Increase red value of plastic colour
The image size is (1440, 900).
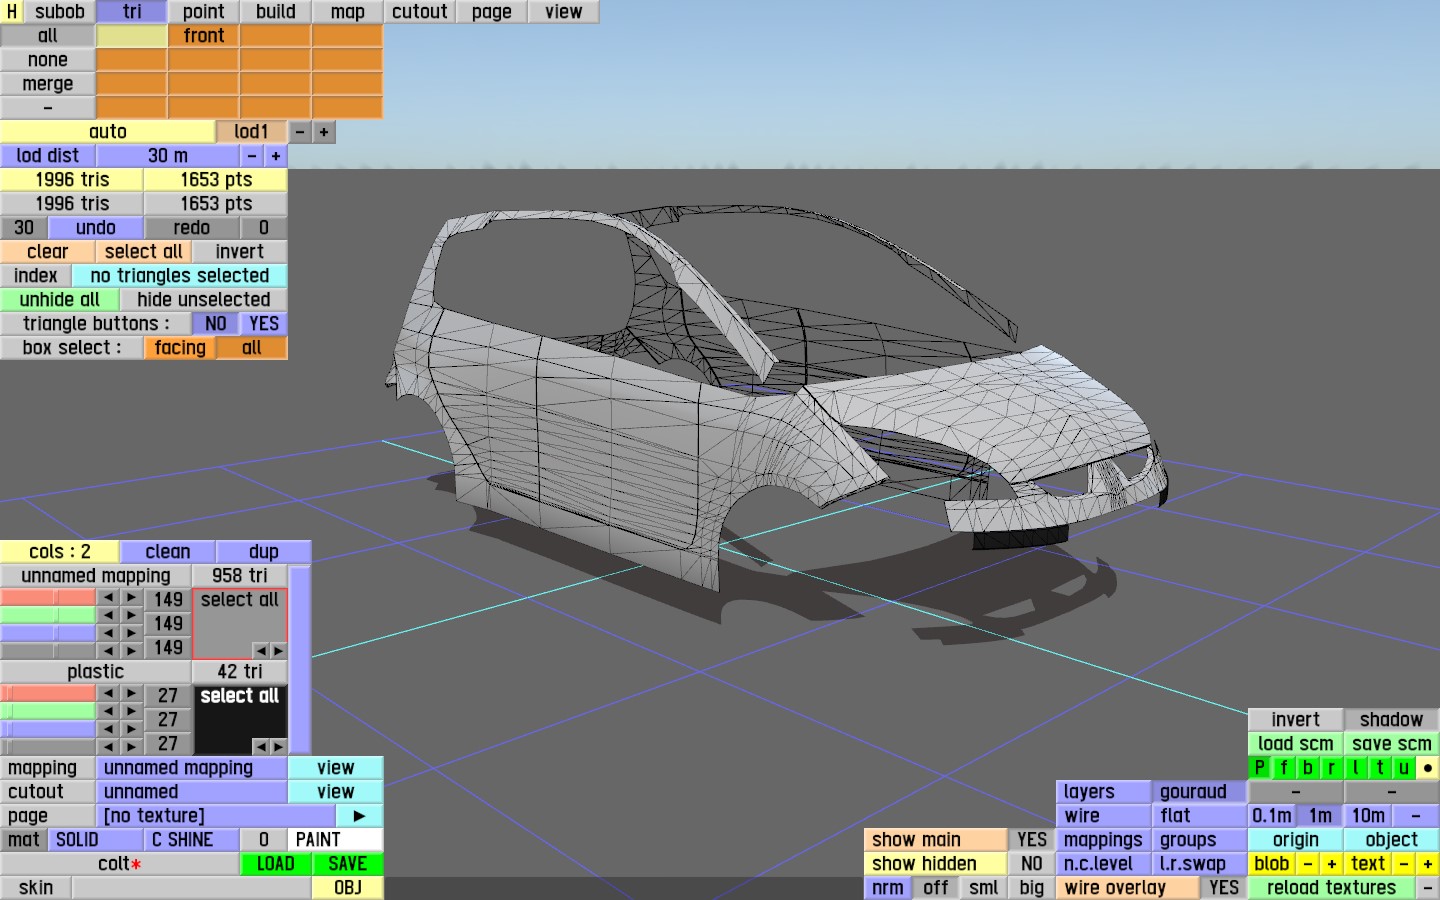point(132,693)
